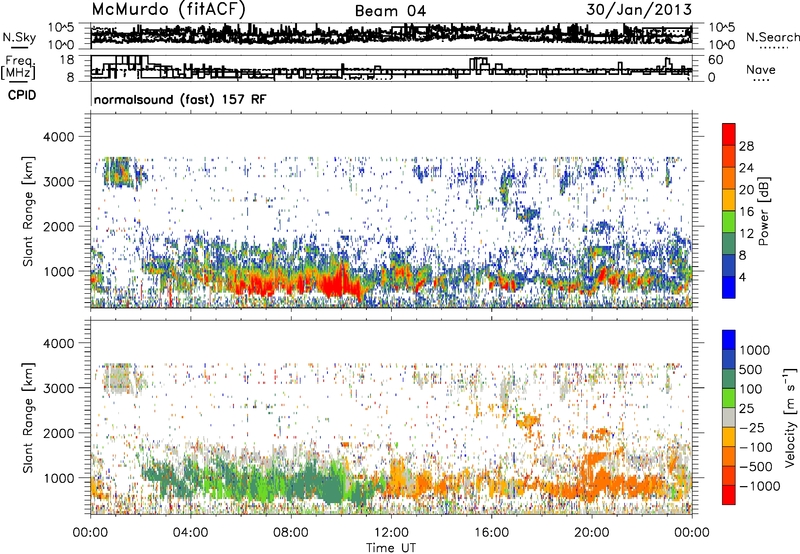The height and width of the screenshot is (554, 800).
Task: Click the 24 label on power colorbar
Action: pos(746,168)
